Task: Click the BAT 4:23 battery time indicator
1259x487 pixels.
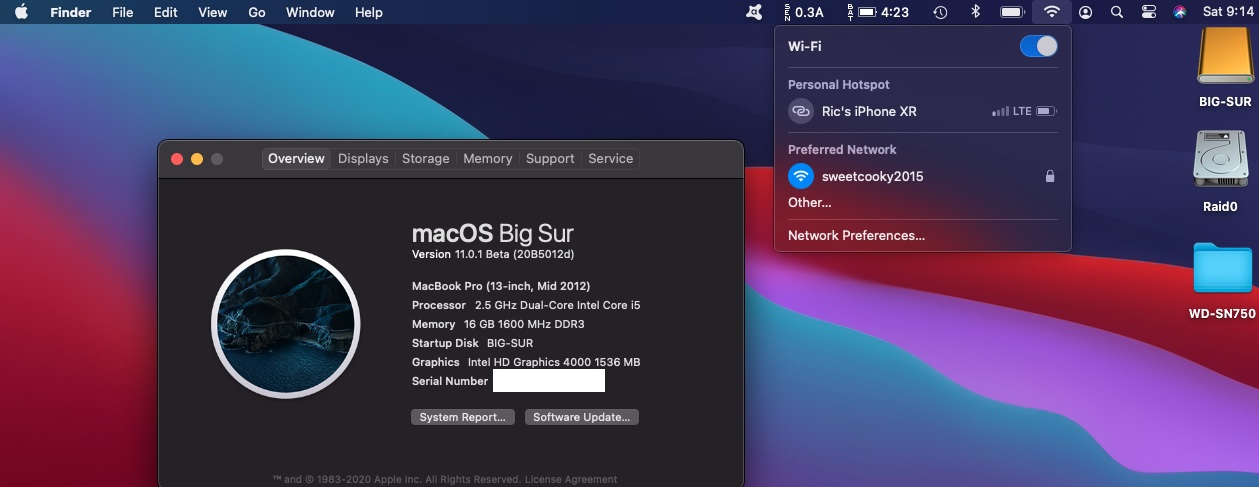Action: (x=878, y=12)
